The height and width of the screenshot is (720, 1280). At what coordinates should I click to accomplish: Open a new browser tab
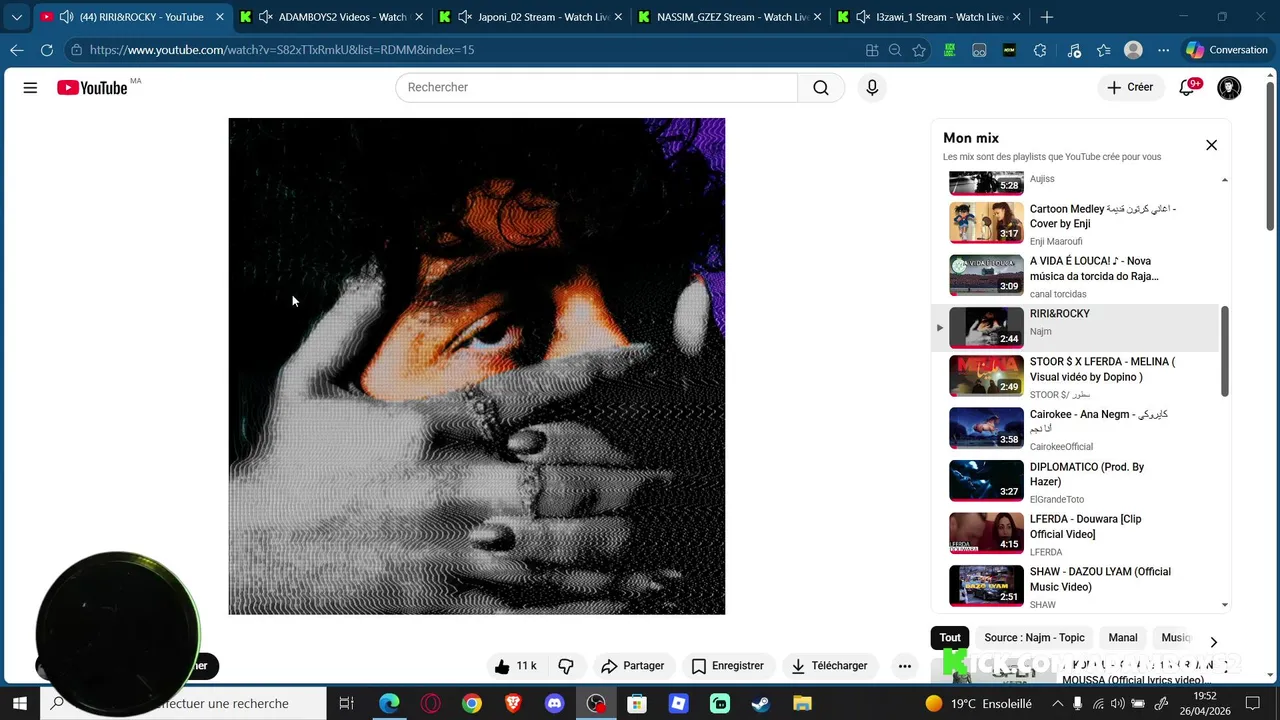pyautogui.click(x=1047, y=17)
